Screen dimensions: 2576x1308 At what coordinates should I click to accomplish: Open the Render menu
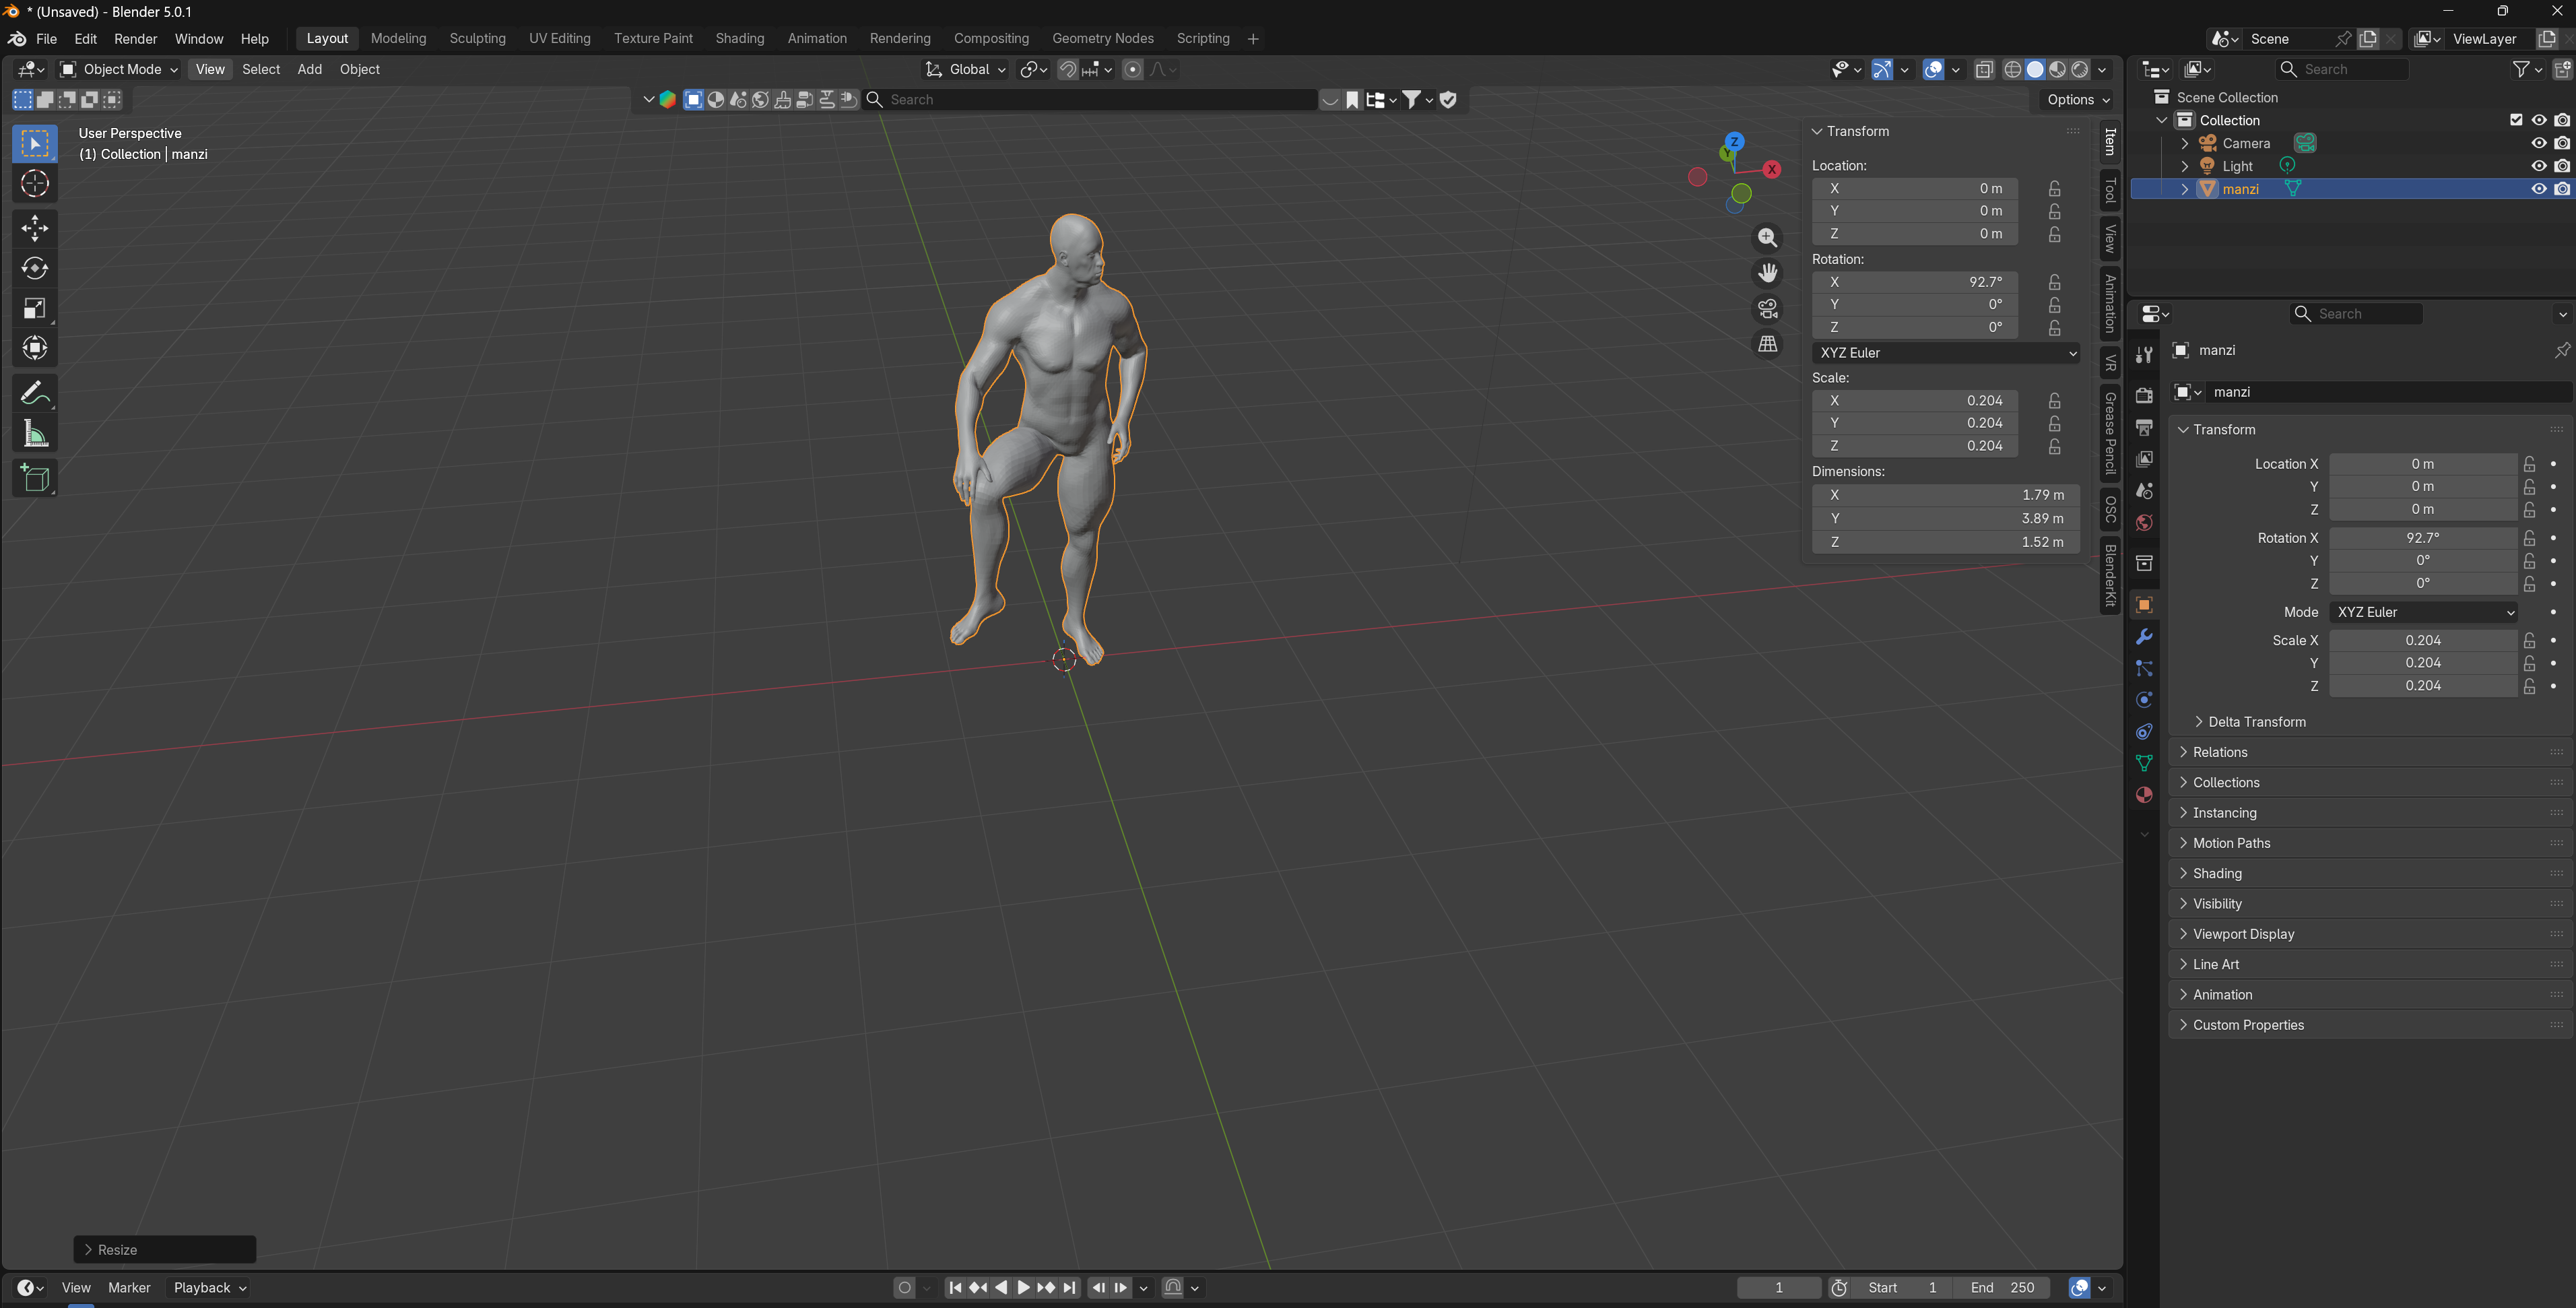[x=135, y=38]
